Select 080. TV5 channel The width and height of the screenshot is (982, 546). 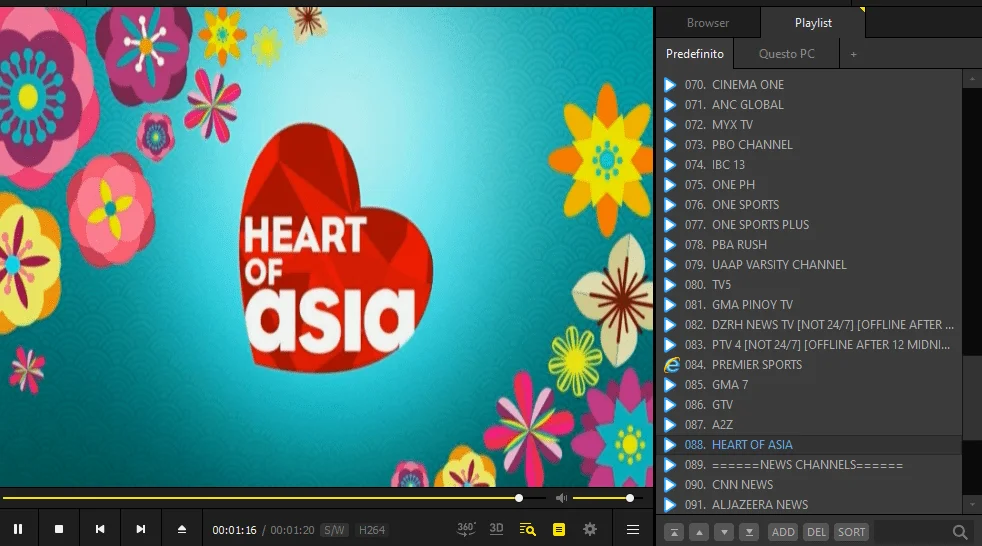pos(809,285)
